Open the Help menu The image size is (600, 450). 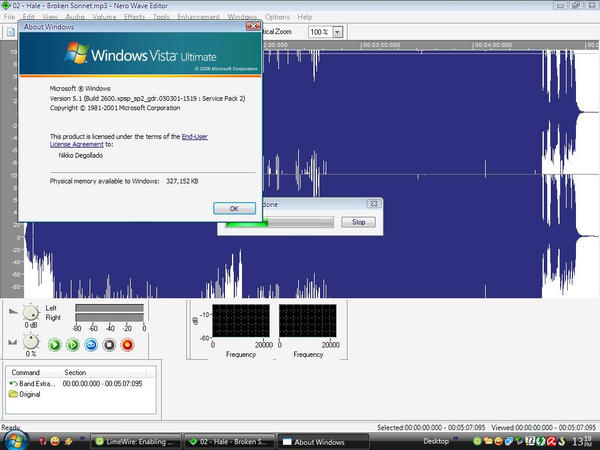point(305,17)
